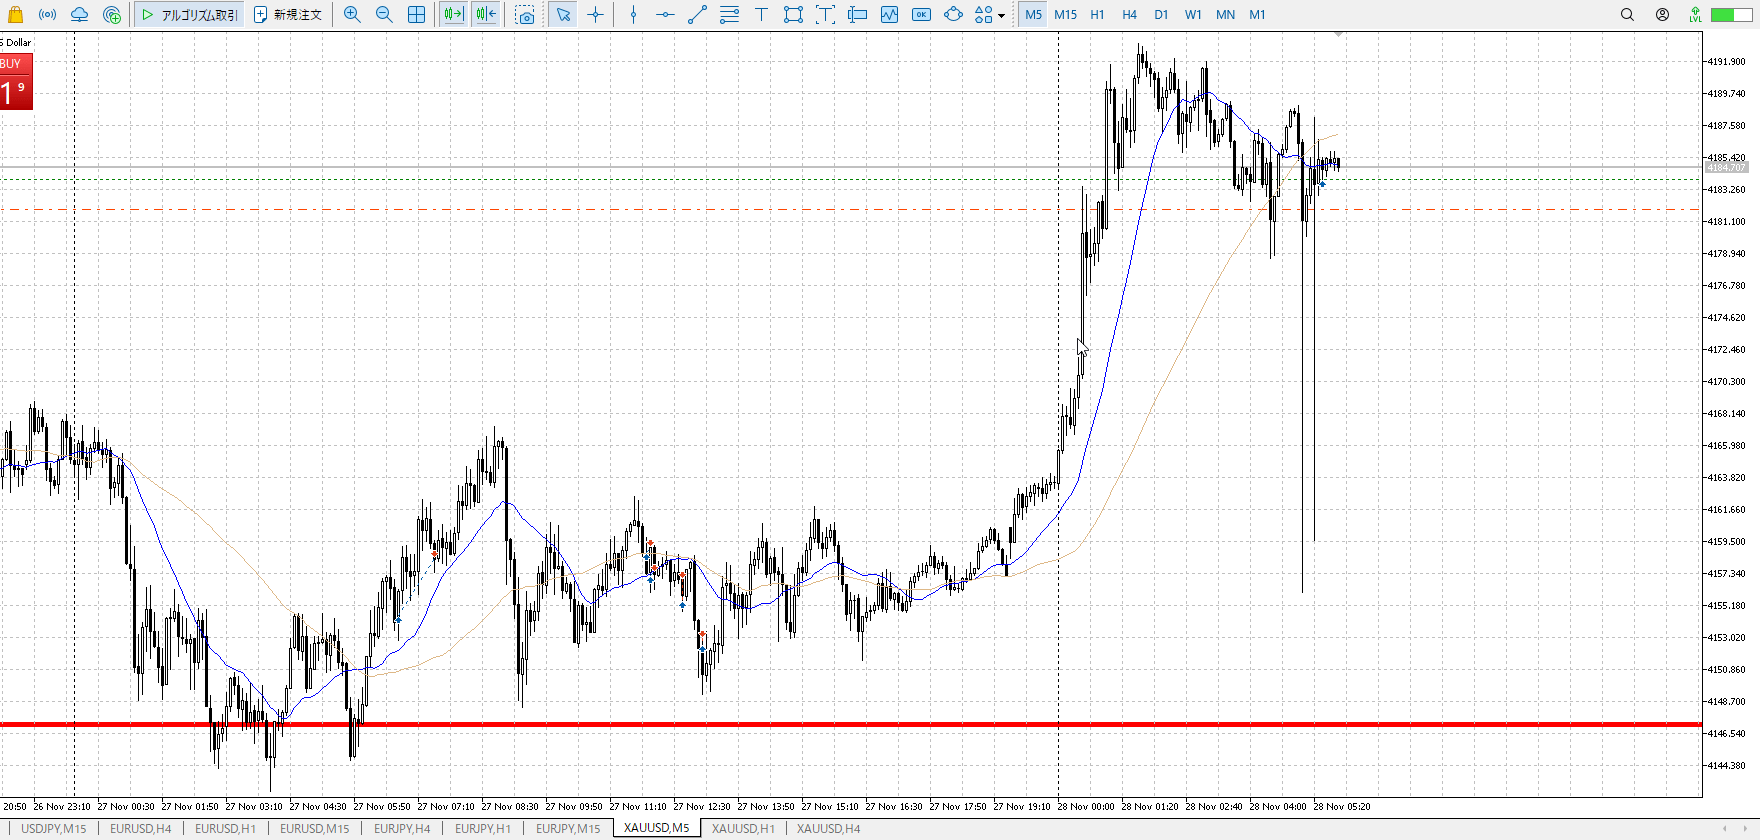This screenshot has height=840, width=1760.
Task: Click the Zoom Out magnifier icon
Action: [384, 15]
